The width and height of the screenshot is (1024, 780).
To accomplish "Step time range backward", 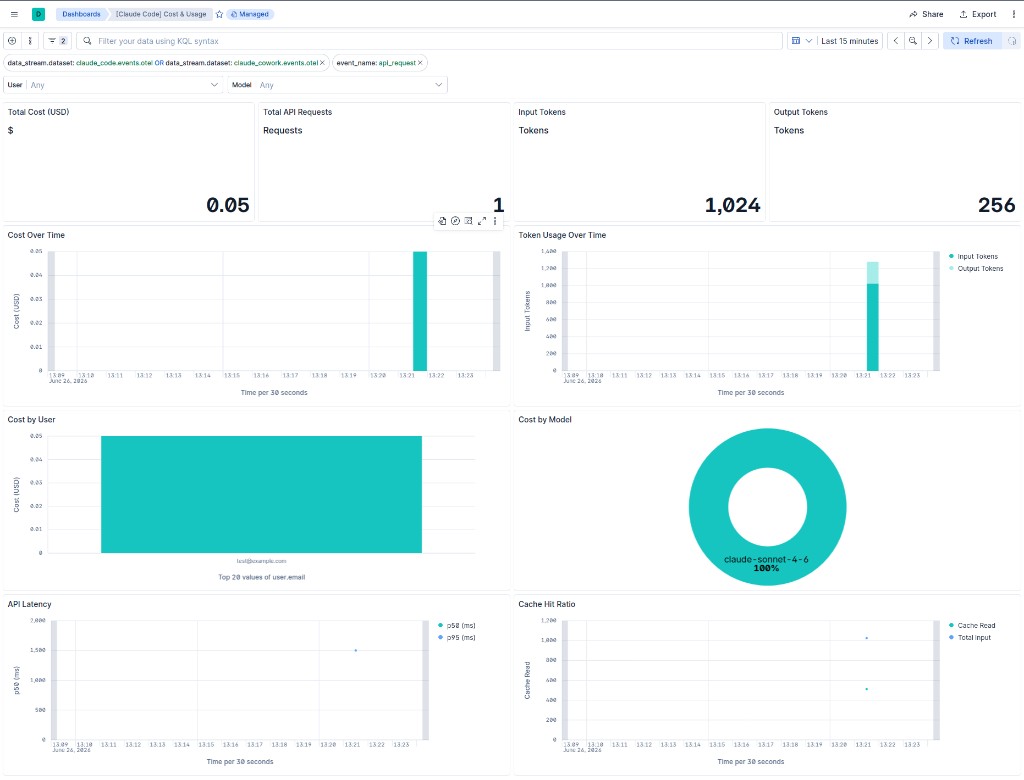I will pos(896,41).
